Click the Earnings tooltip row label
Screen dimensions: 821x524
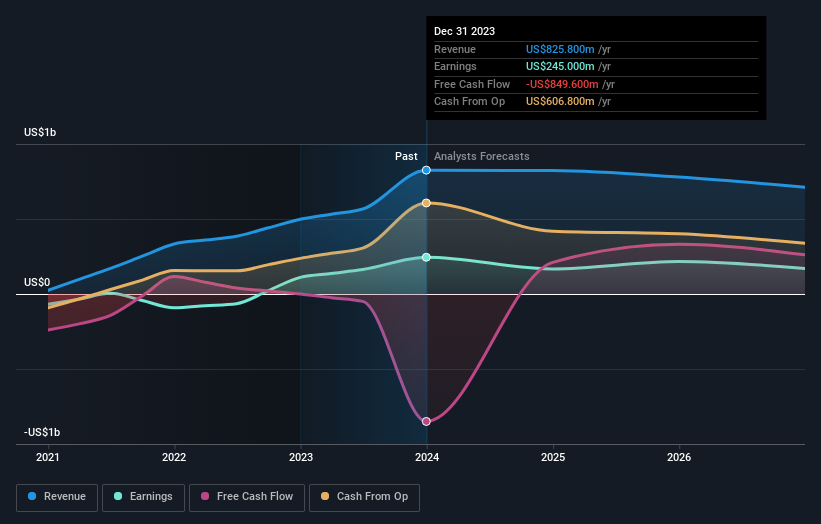[x=455, y=66]
